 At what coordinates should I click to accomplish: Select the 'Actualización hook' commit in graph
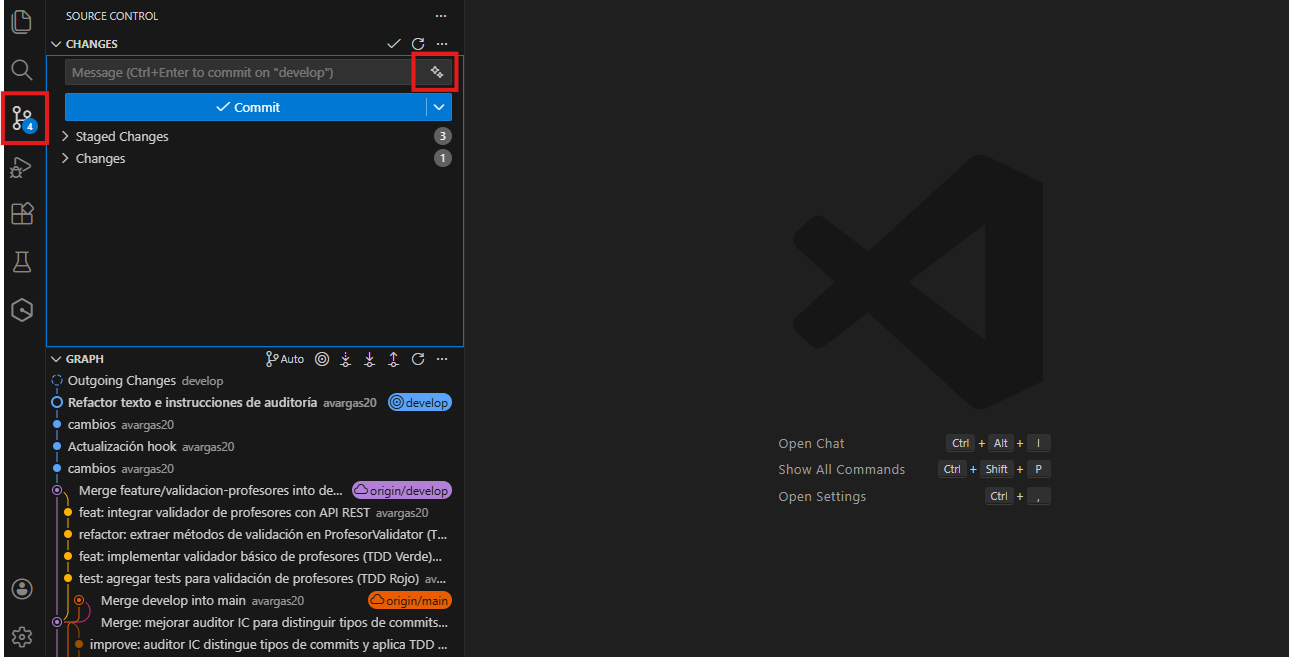pyautogui.click(x=122, y=446)
